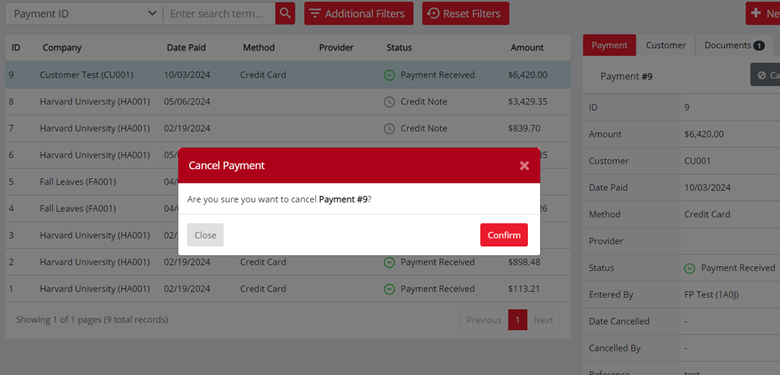Click the Credit Card method in row 9
This screenshot has height=375, width=780.
[263, 75]
